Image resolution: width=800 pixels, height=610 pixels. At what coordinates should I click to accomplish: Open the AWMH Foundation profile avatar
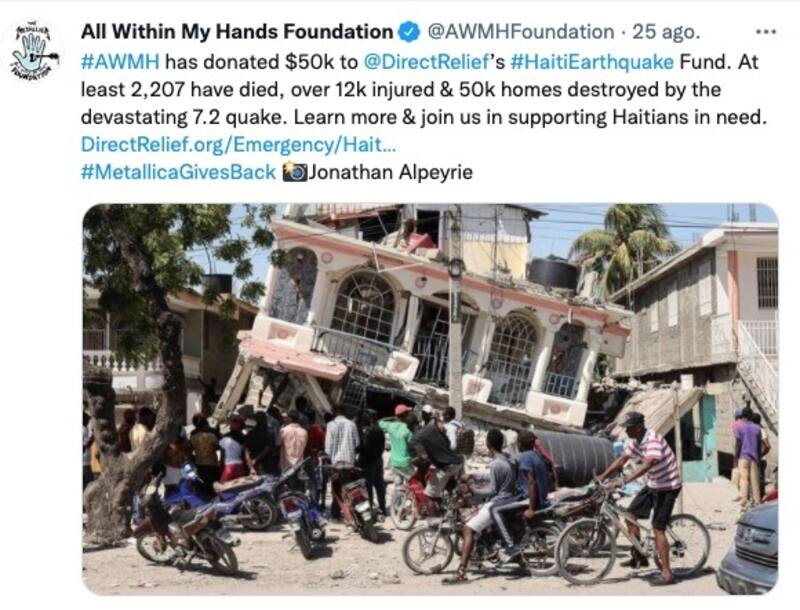coord(34,49)
